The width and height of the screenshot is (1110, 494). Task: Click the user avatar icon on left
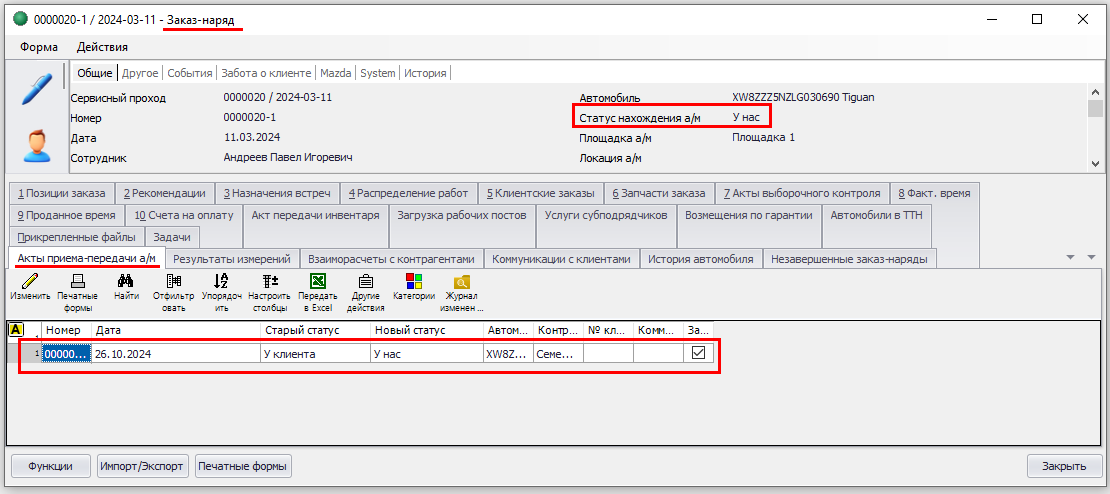pos(37,145)
